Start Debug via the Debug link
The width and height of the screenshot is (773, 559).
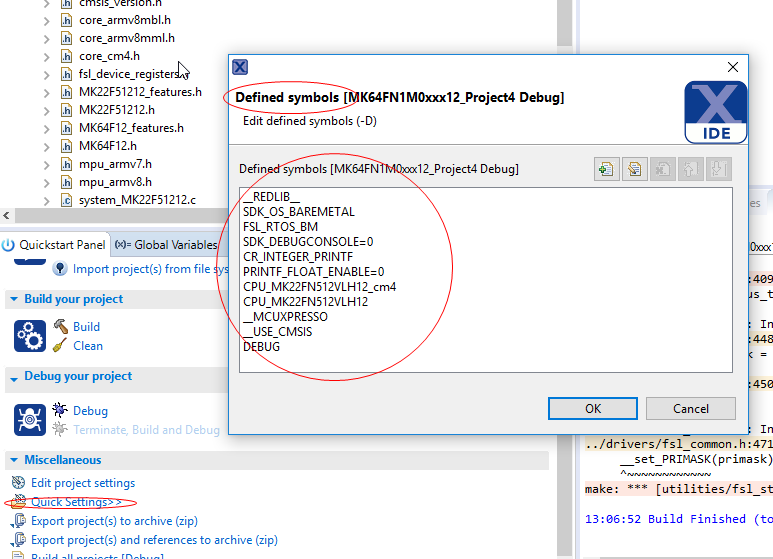[90, 411]
